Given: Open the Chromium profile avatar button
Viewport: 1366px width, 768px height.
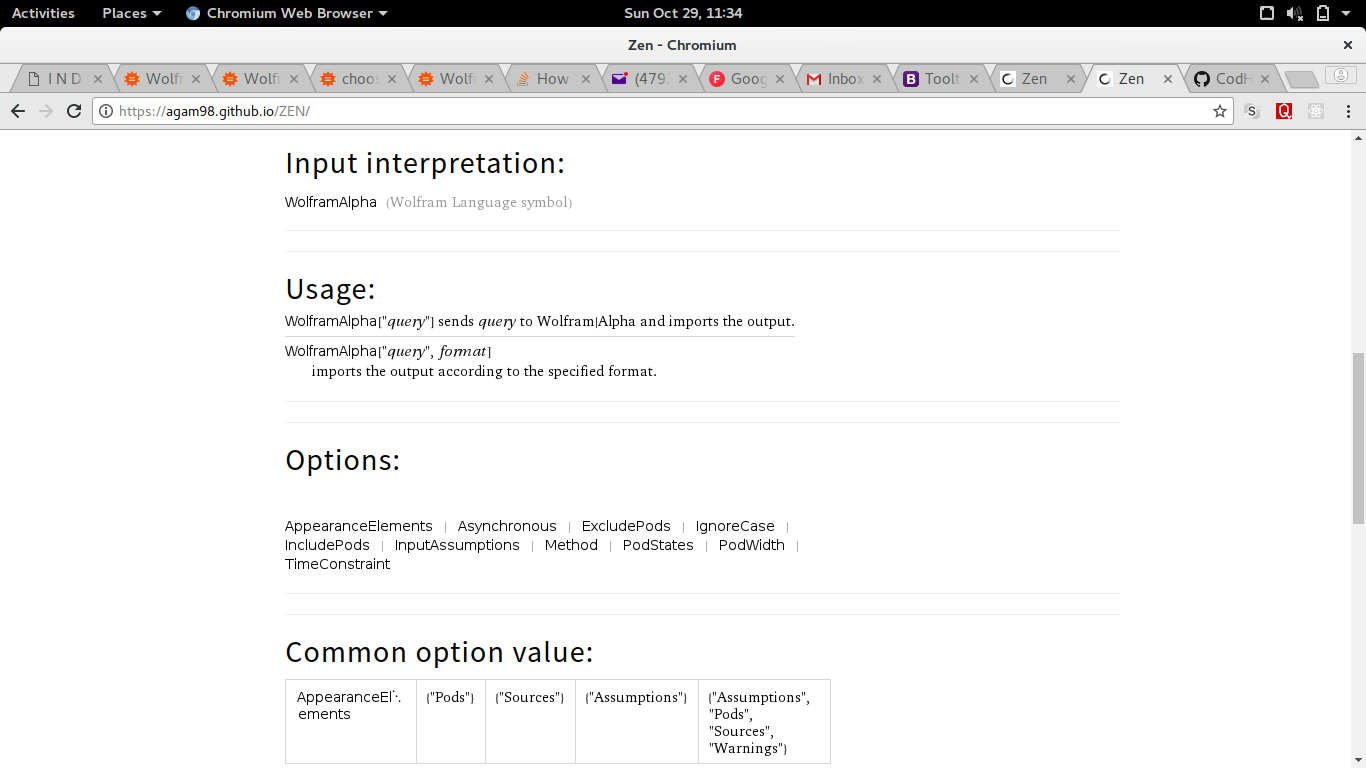Looking at the screenshot, I should (x=1341, y=75).
